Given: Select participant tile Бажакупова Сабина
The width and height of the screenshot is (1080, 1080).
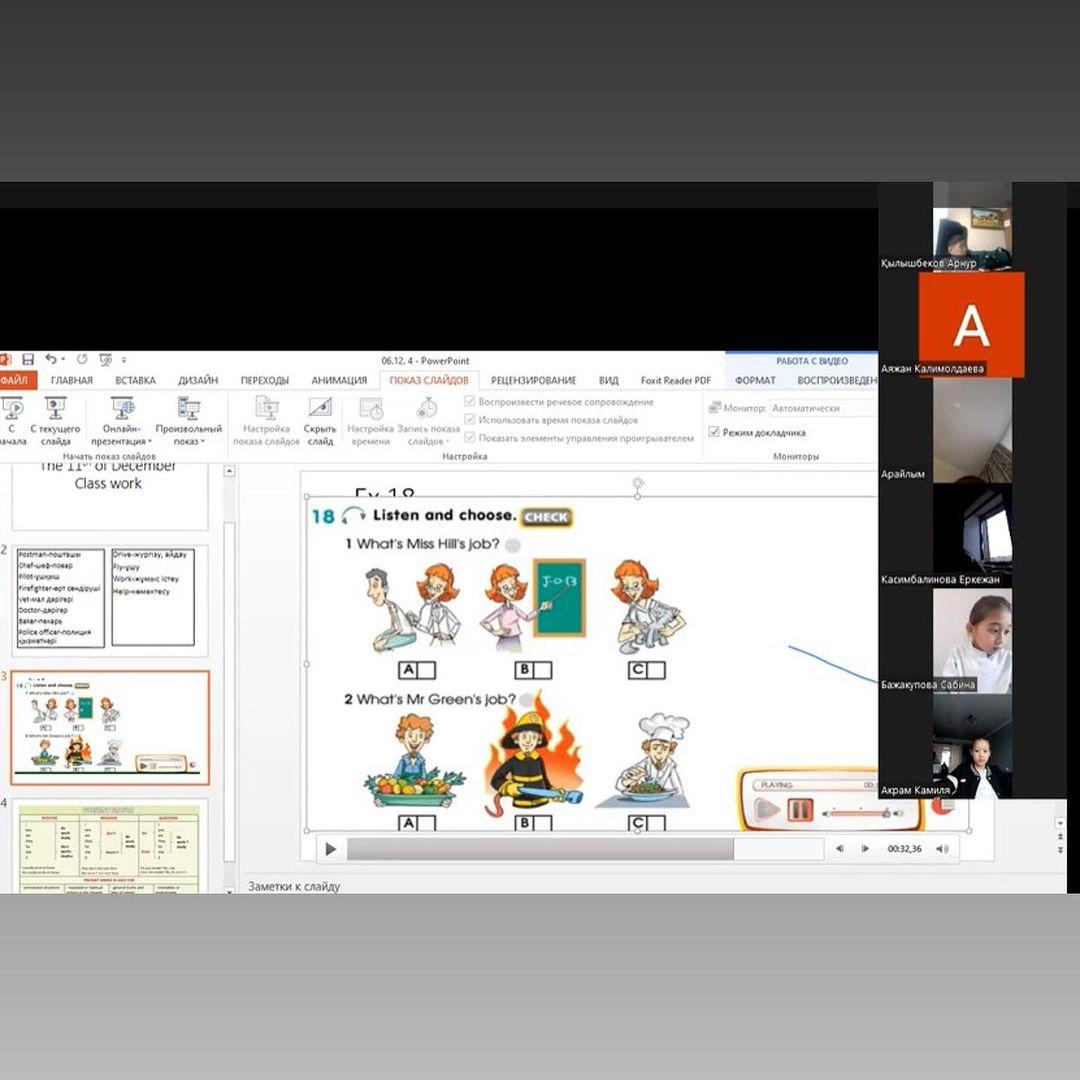Looking at the screenshot, I should click(971, 641).
